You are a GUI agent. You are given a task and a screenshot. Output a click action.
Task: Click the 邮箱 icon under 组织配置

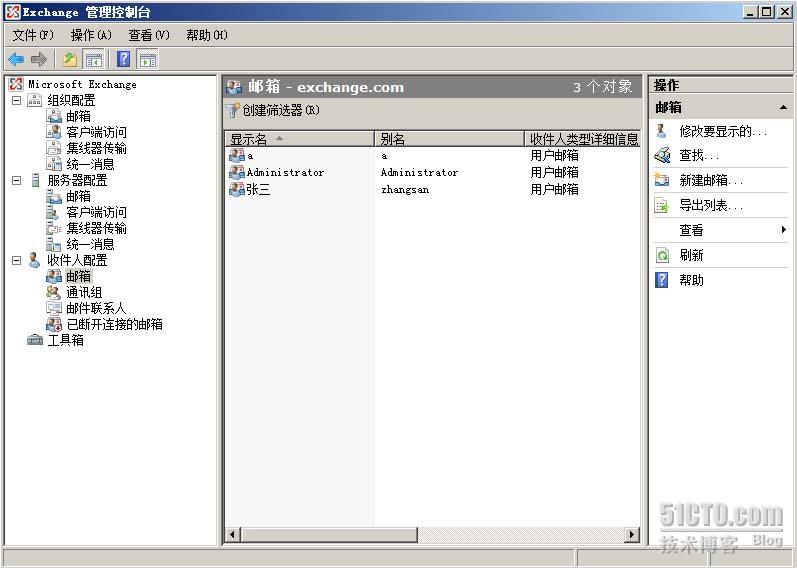(x=54, y=116)
